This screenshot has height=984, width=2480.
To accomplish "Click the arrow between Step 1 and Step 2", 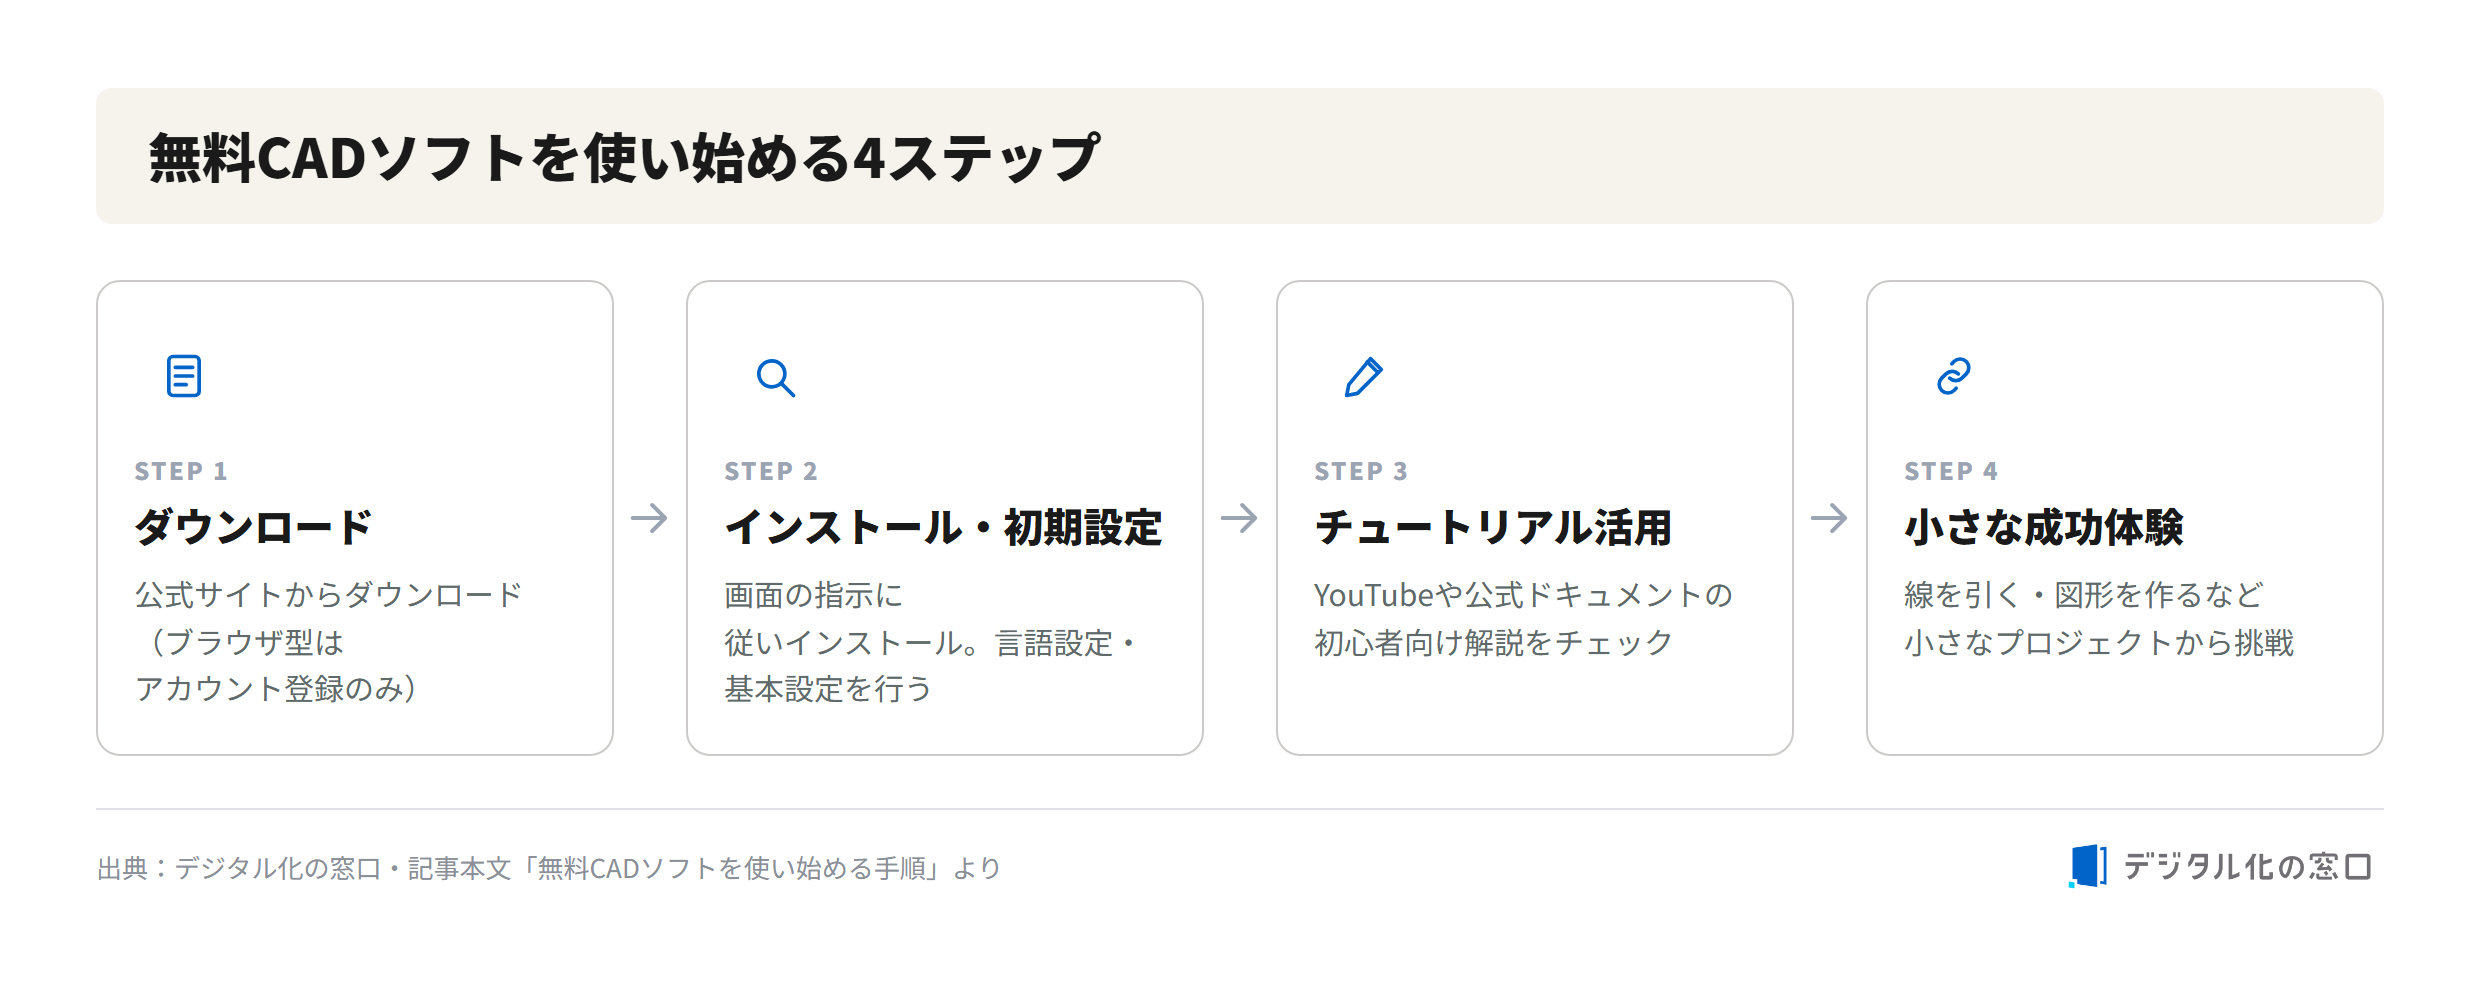I will point(649,518).
